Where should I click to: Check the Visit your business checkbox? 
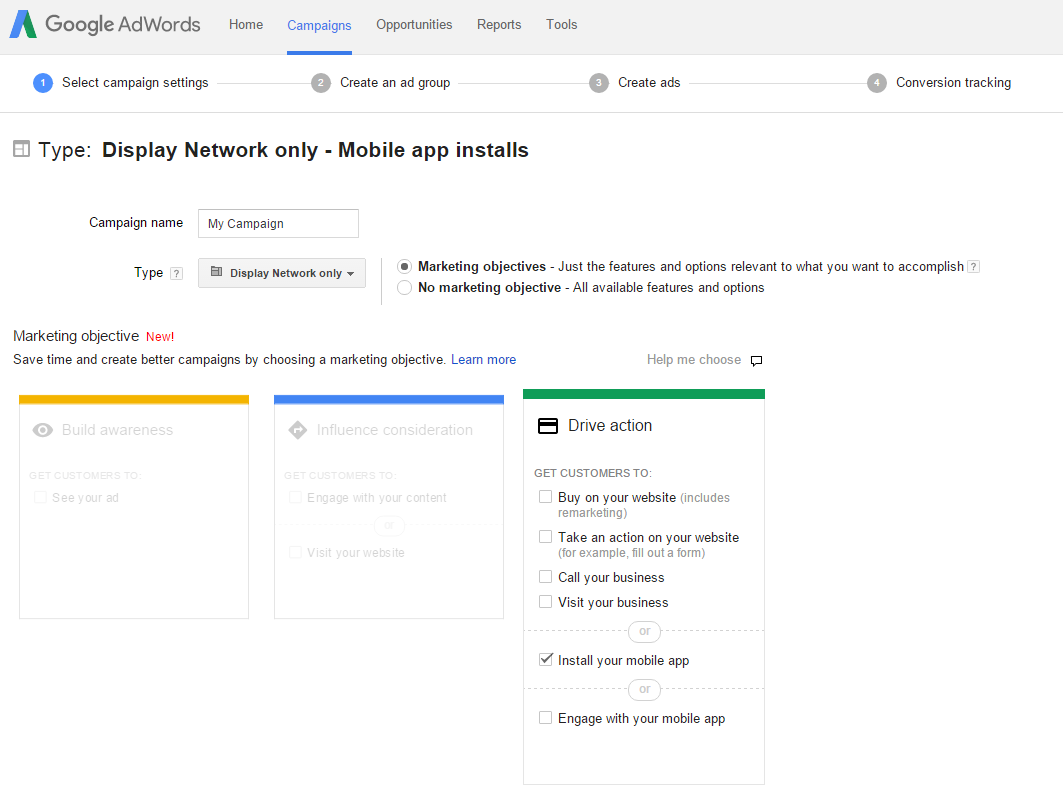(x=545, y=602)
